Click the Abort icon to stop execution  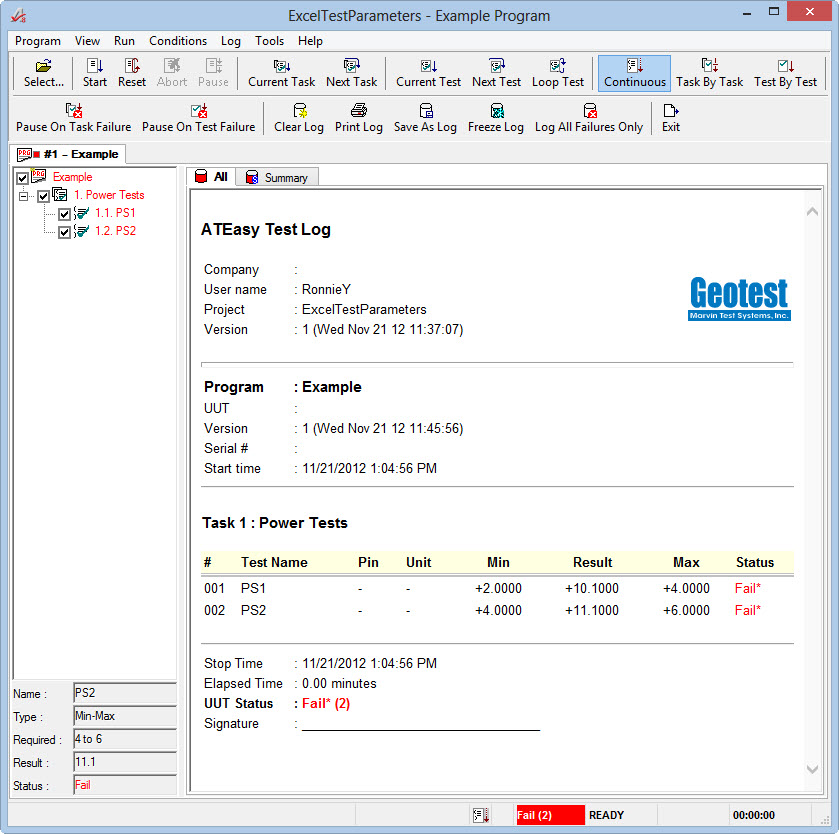click(171, 72)
